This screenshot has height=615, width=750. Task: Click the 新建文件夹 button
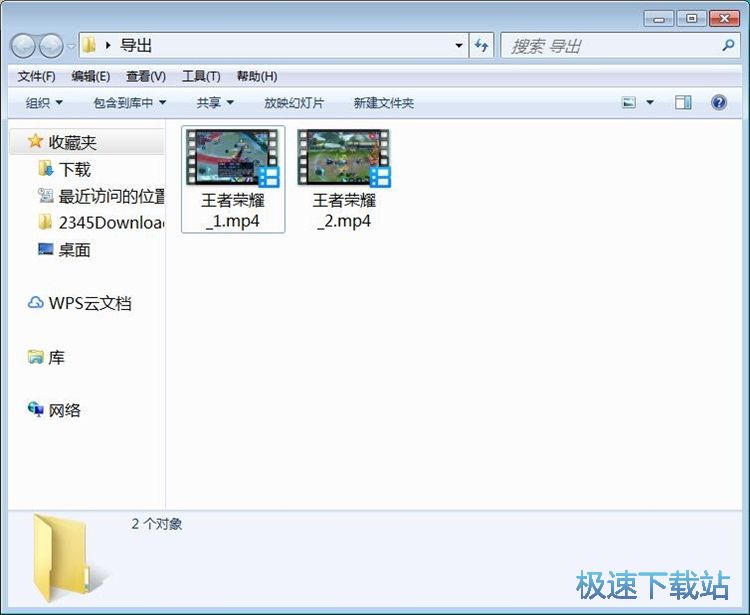pyautogui.click(x=384, y=103)
